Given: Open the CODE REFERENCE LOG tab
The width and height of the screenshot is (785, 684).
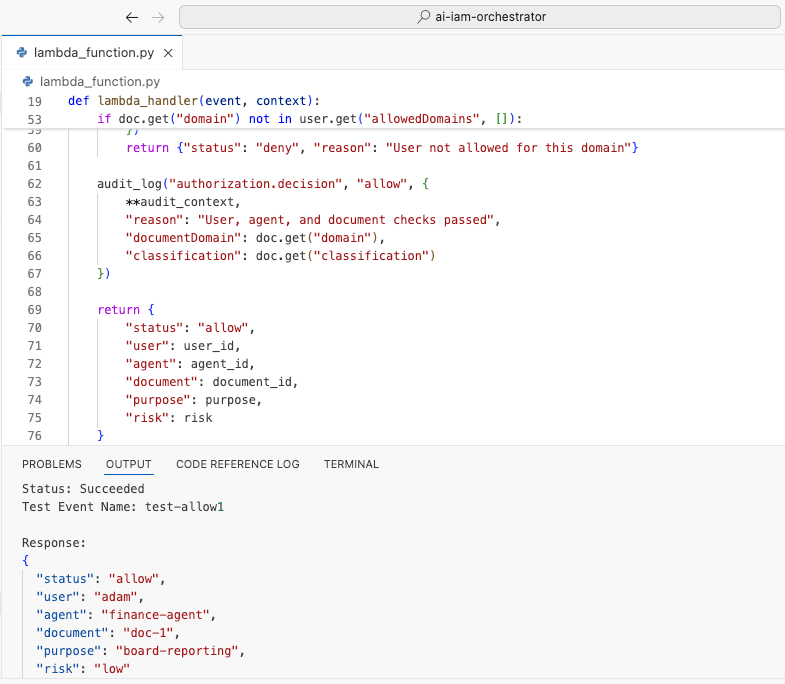Looking at the screenshot, I should (x=238, y=464).
